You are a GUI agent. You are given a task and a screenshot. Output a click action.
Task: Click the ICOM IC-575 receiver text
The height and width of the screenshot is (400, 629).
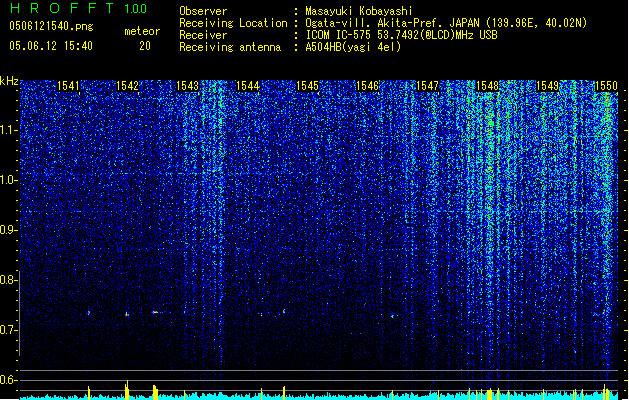click(x=401, y=35)
